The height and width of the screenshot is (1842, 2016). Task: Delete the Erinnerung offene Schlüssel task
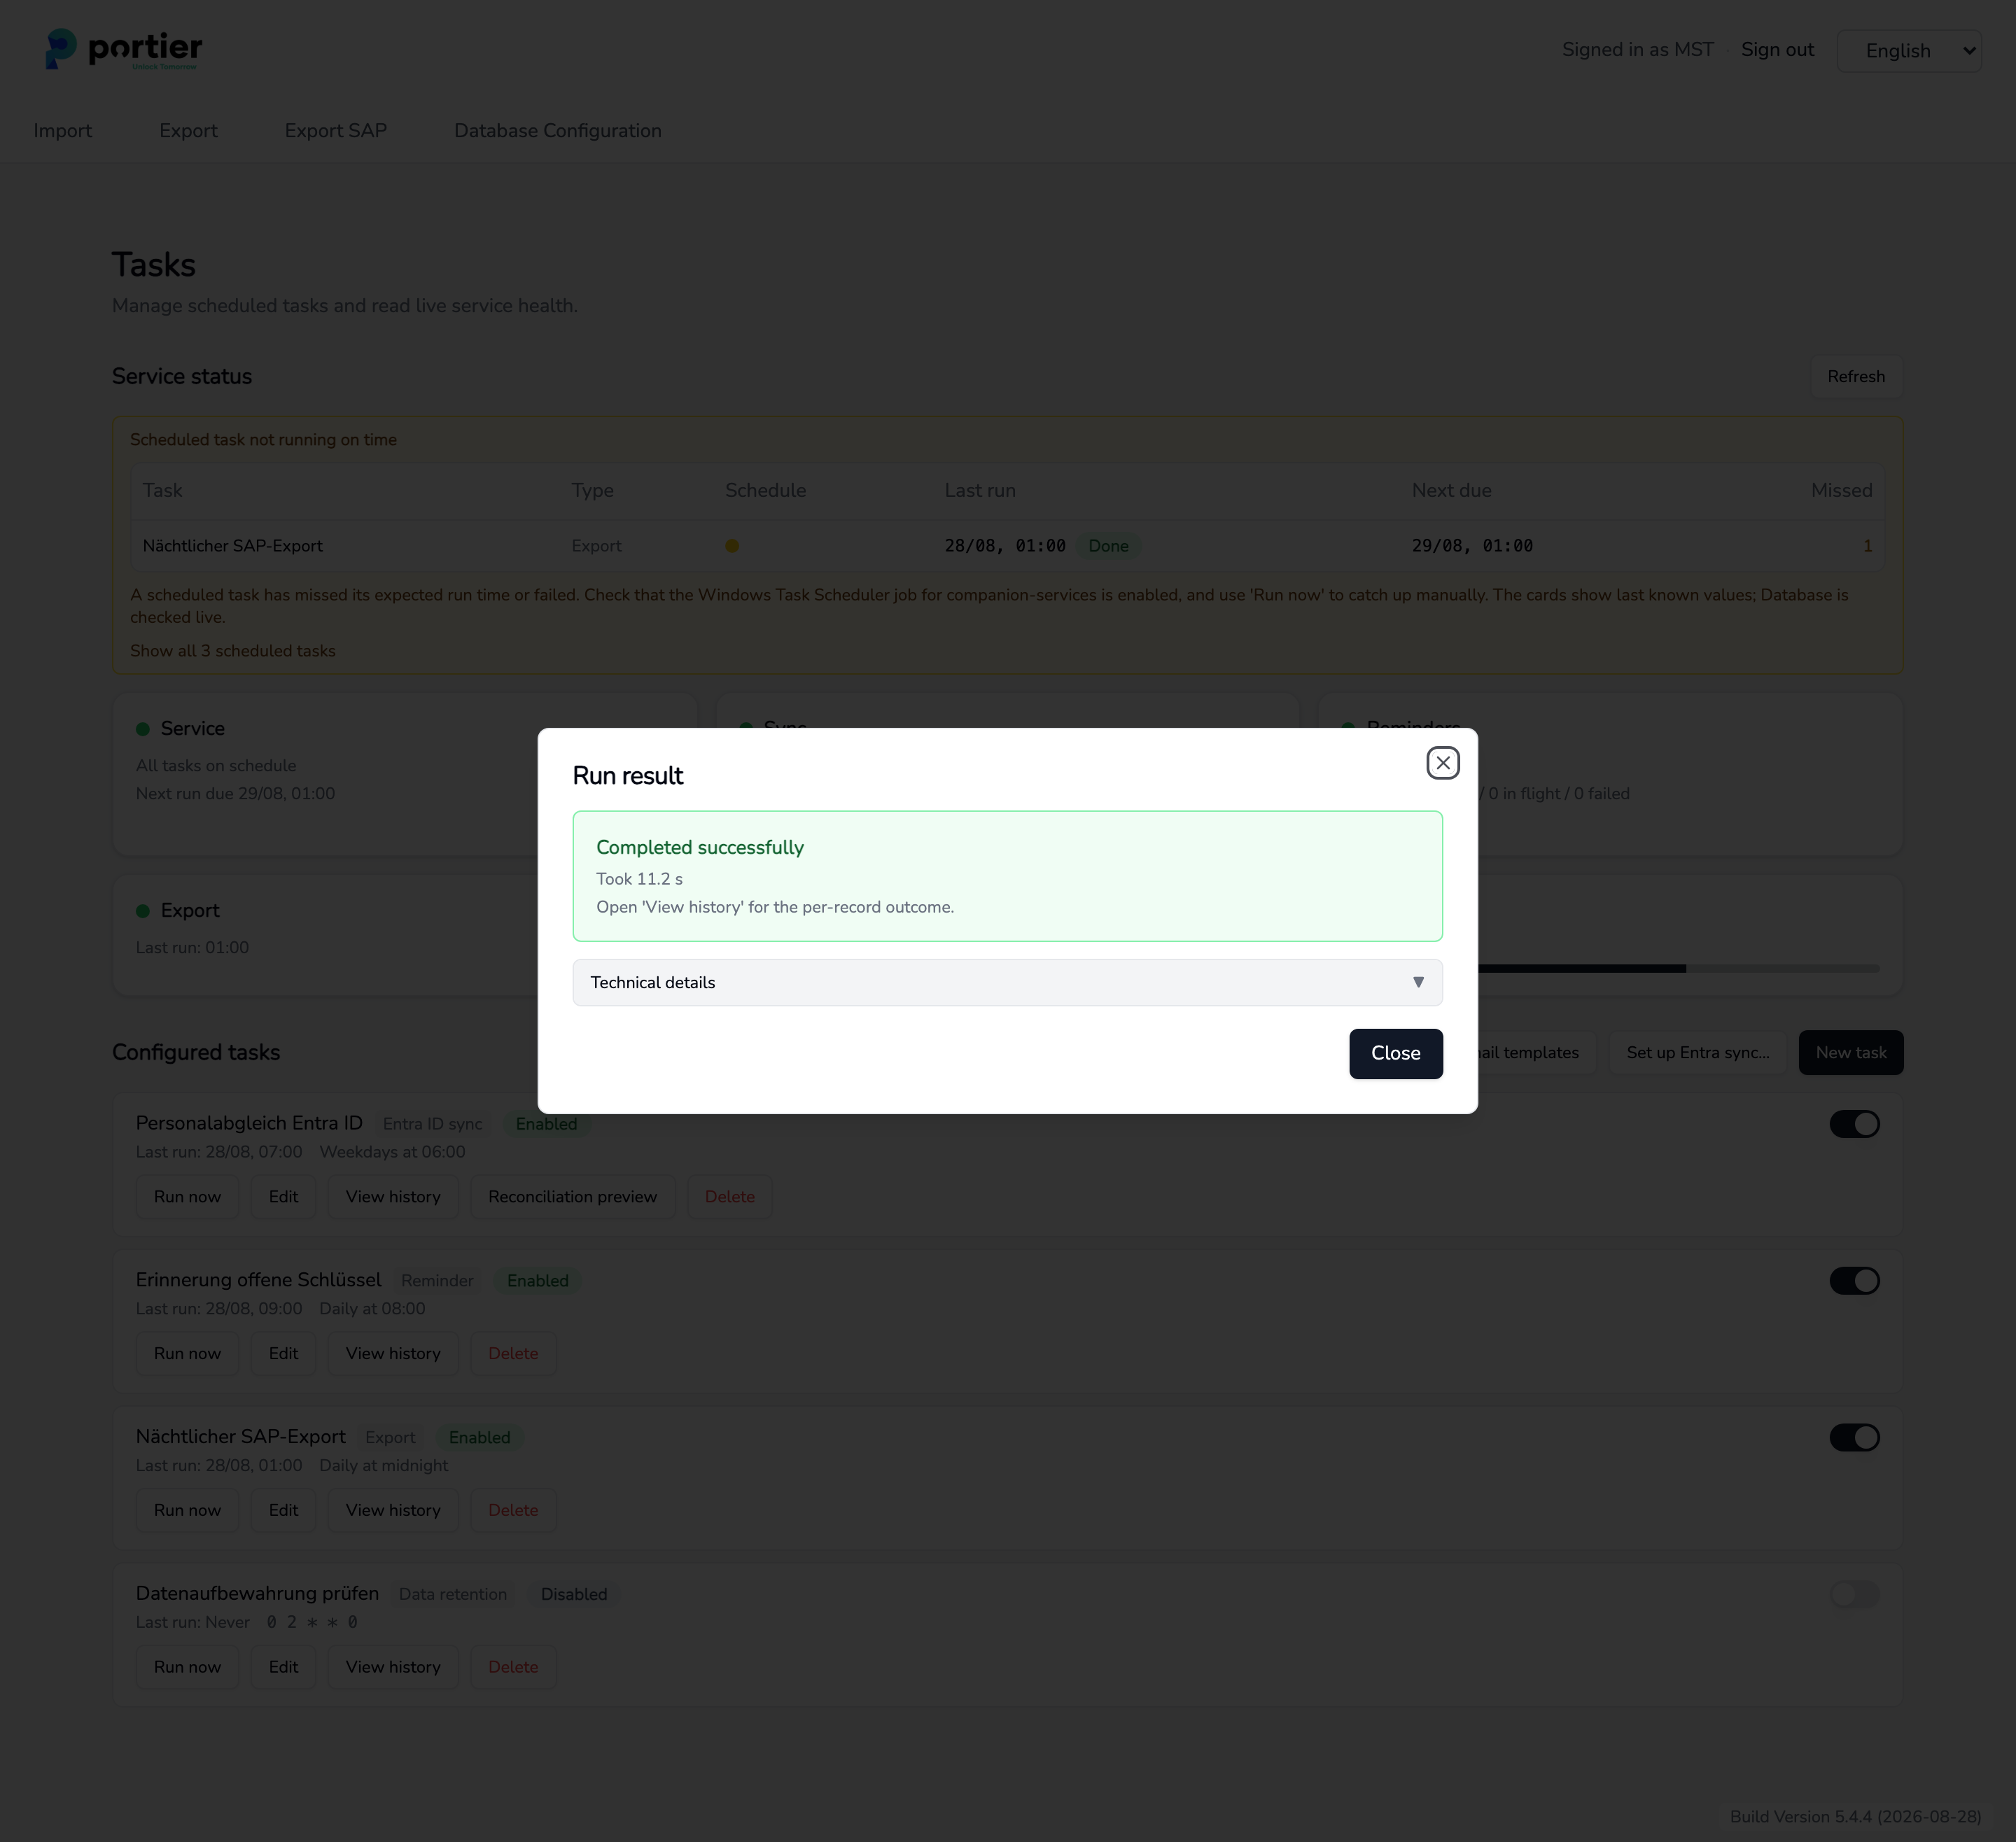(x=513, y=1354)
